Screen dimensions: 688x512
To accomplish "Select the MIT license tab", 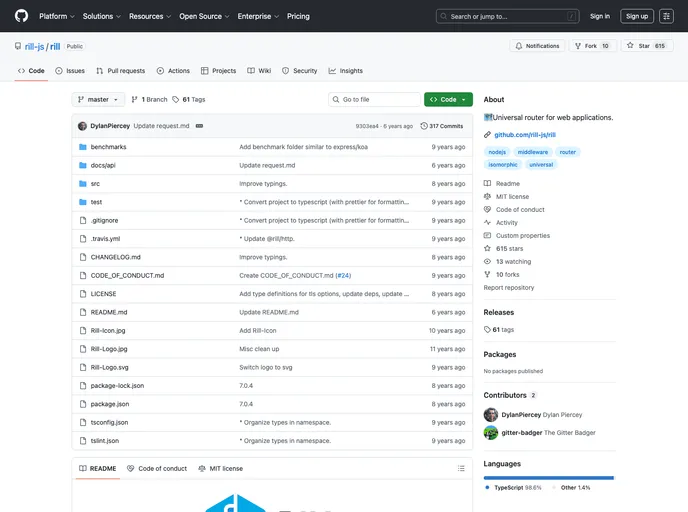I will (220, 468).
